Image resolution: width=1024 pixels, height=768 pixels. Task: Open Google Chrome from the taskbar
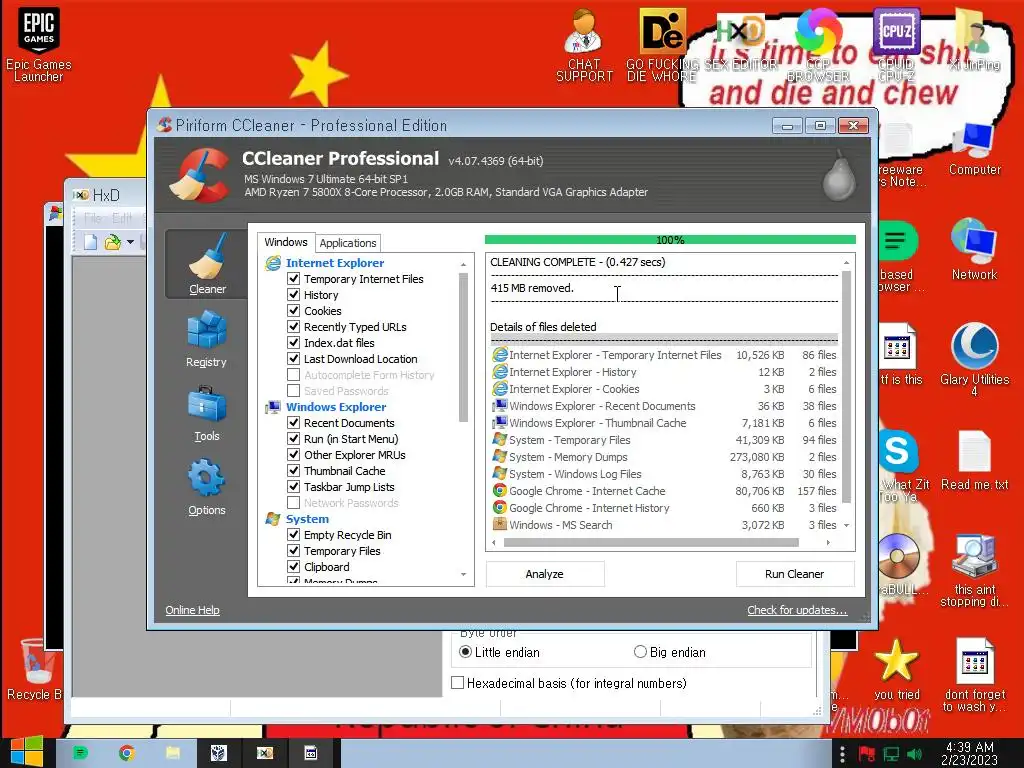[127, 753]
